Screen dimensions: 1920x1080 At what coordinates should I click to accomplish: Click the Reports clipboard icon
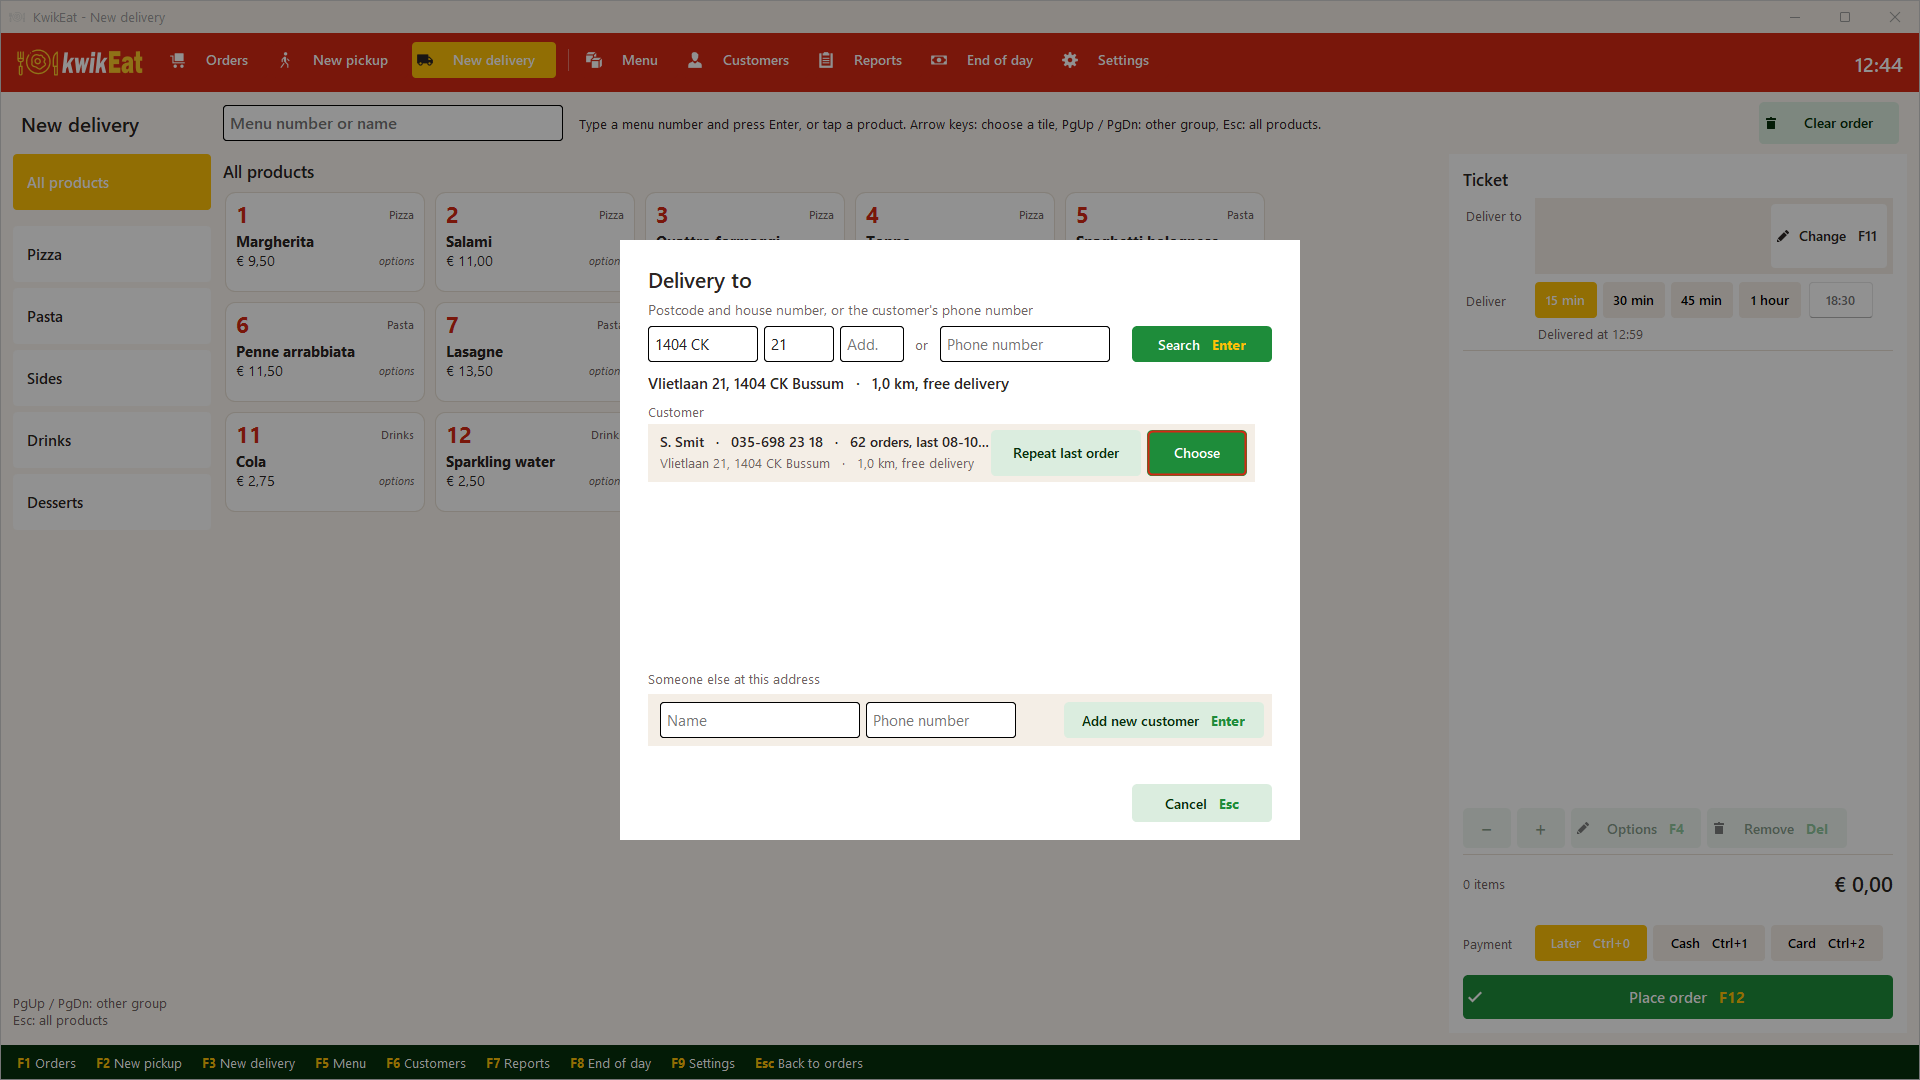point(826,60)
